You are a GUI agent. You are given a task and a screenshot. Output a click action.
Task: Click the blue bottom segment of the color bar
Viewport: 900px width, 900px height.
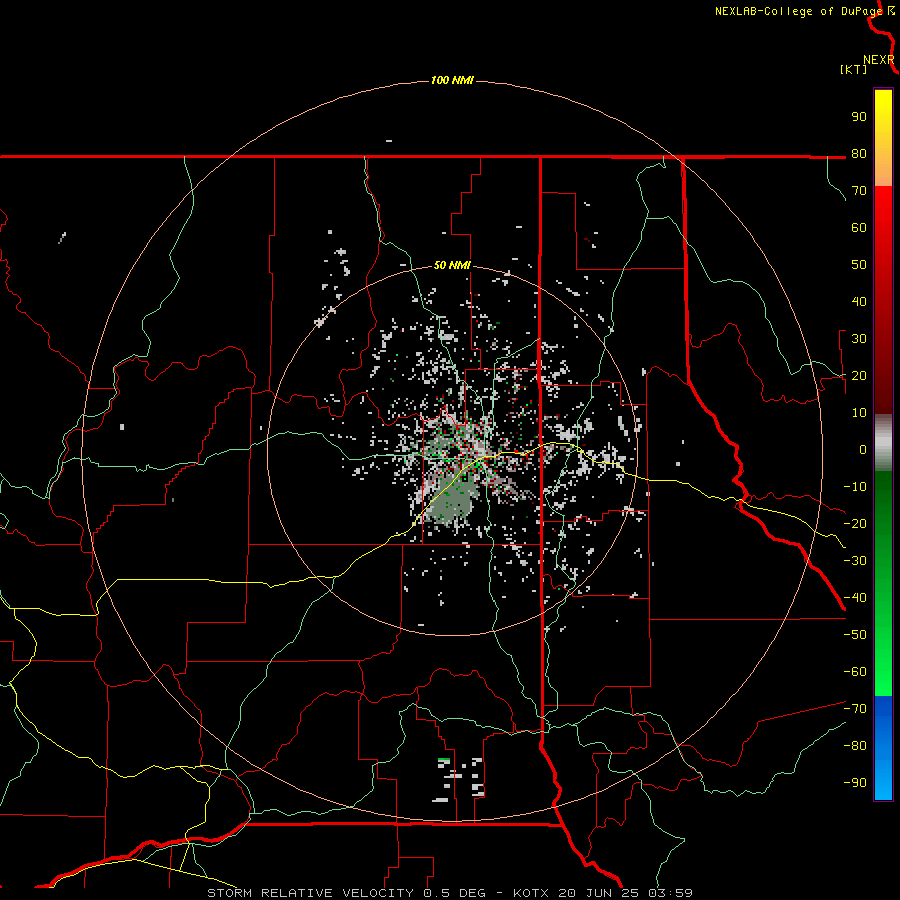883,748
